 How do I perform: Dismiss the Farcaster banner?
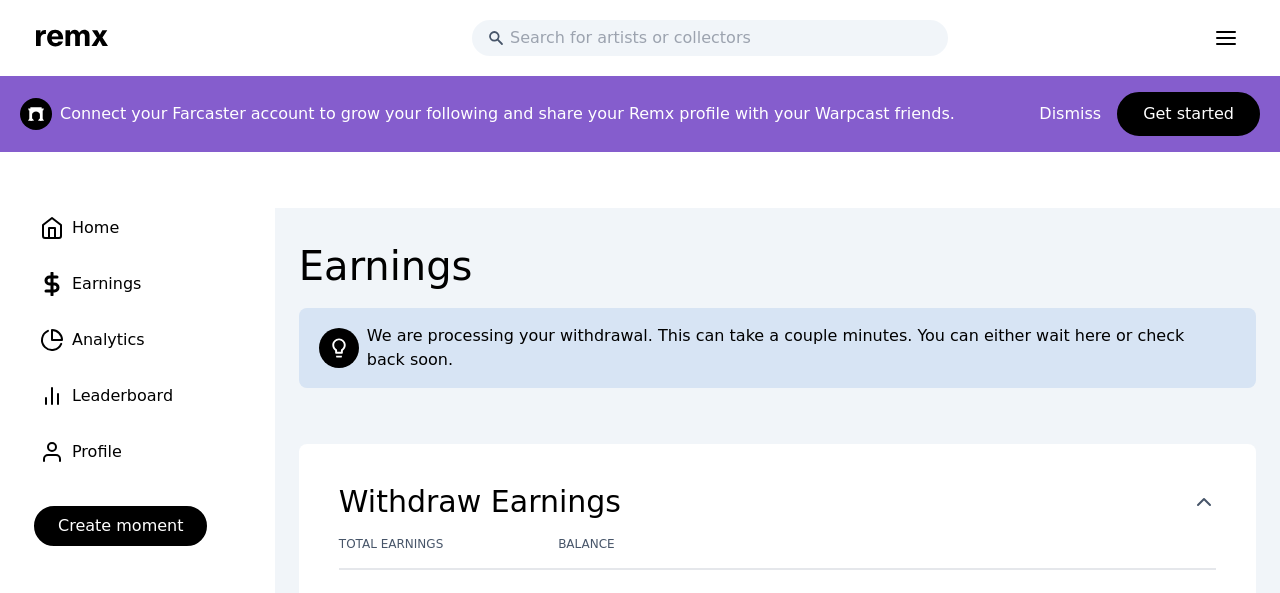1069,114
